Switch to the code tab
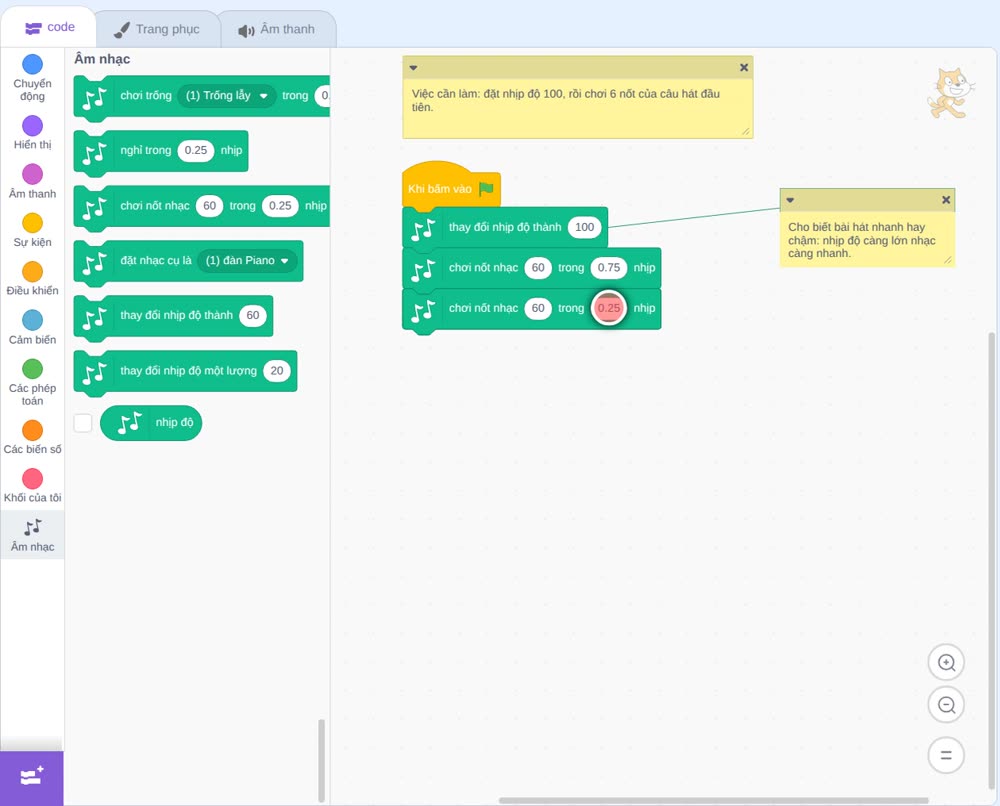 49,27
